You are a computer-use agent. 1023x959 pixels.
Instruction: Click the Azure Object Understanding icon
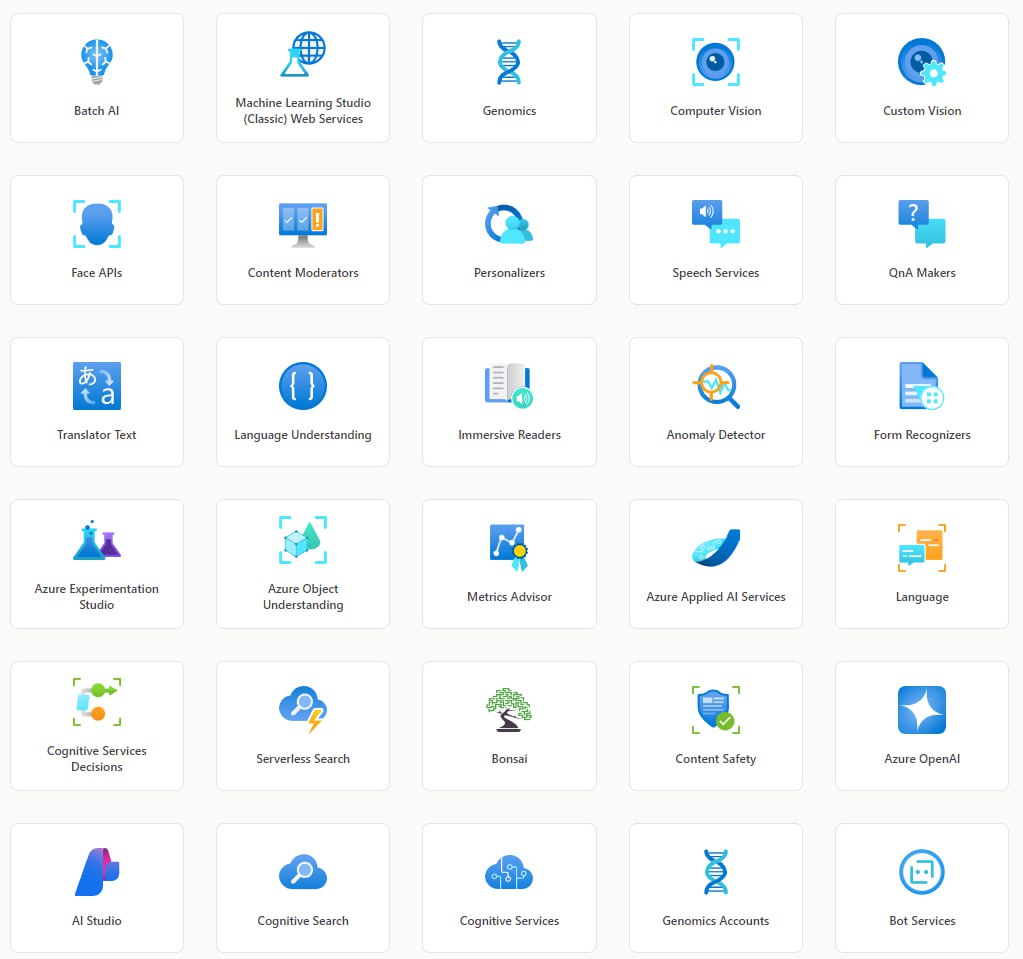[x=303, y=540]
